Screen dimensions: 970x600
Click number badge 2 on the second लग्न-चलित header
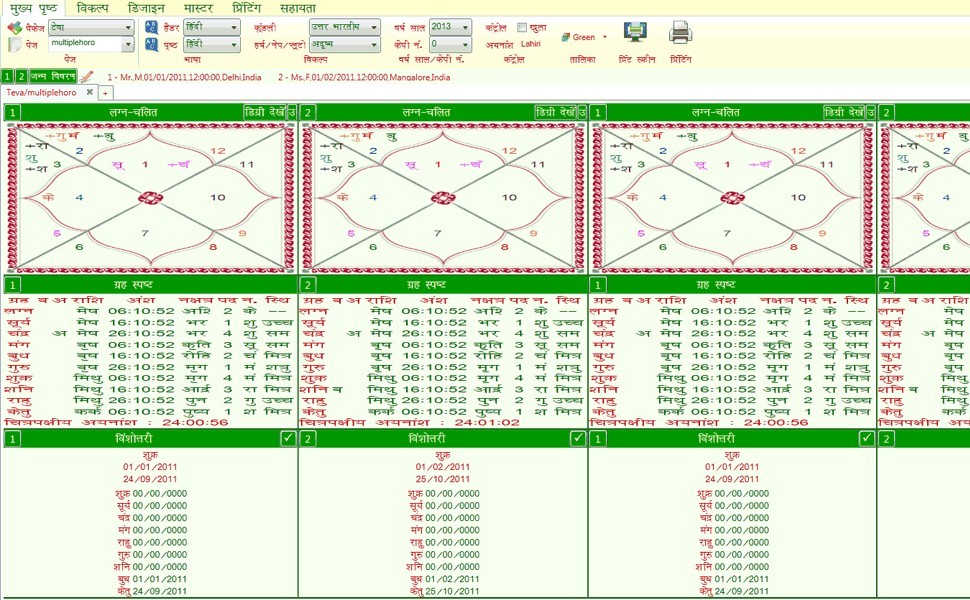click(307, 113)
